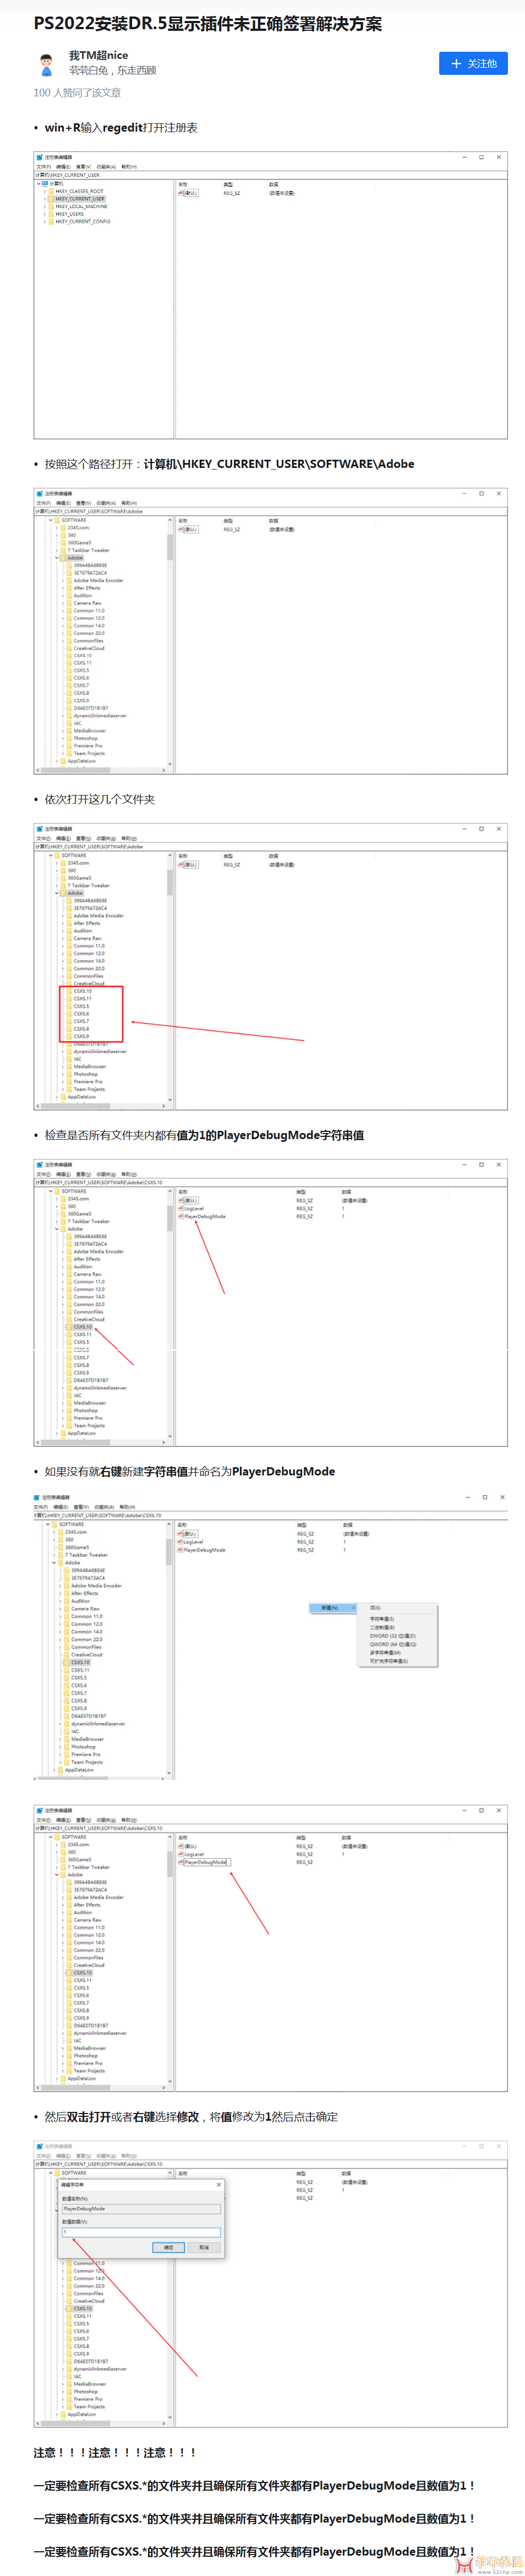Open author profile 我TM超nice
Screen dimensions: 525x2576
pos(98,56)
